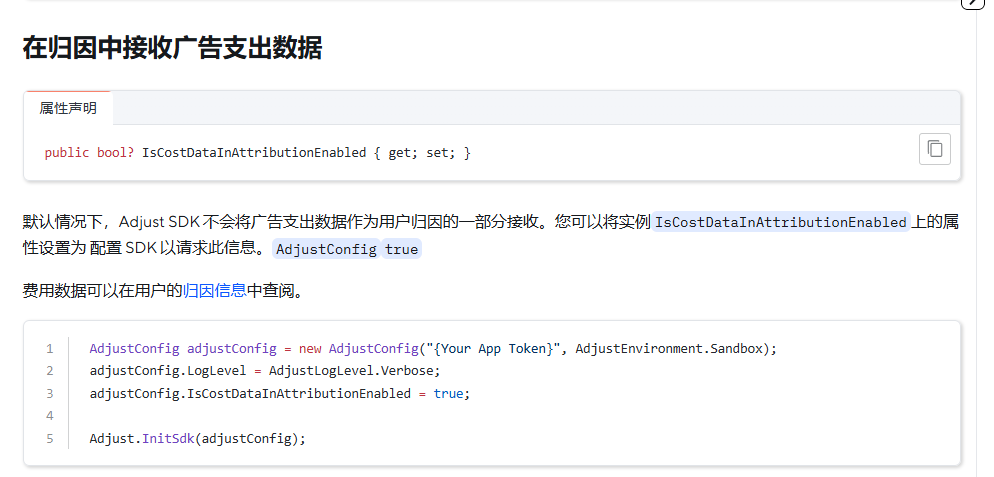This screenshot has width=994, height=477.
Task: Click the heading 在归因中接收广告支出数据
Action: (172, 48)
